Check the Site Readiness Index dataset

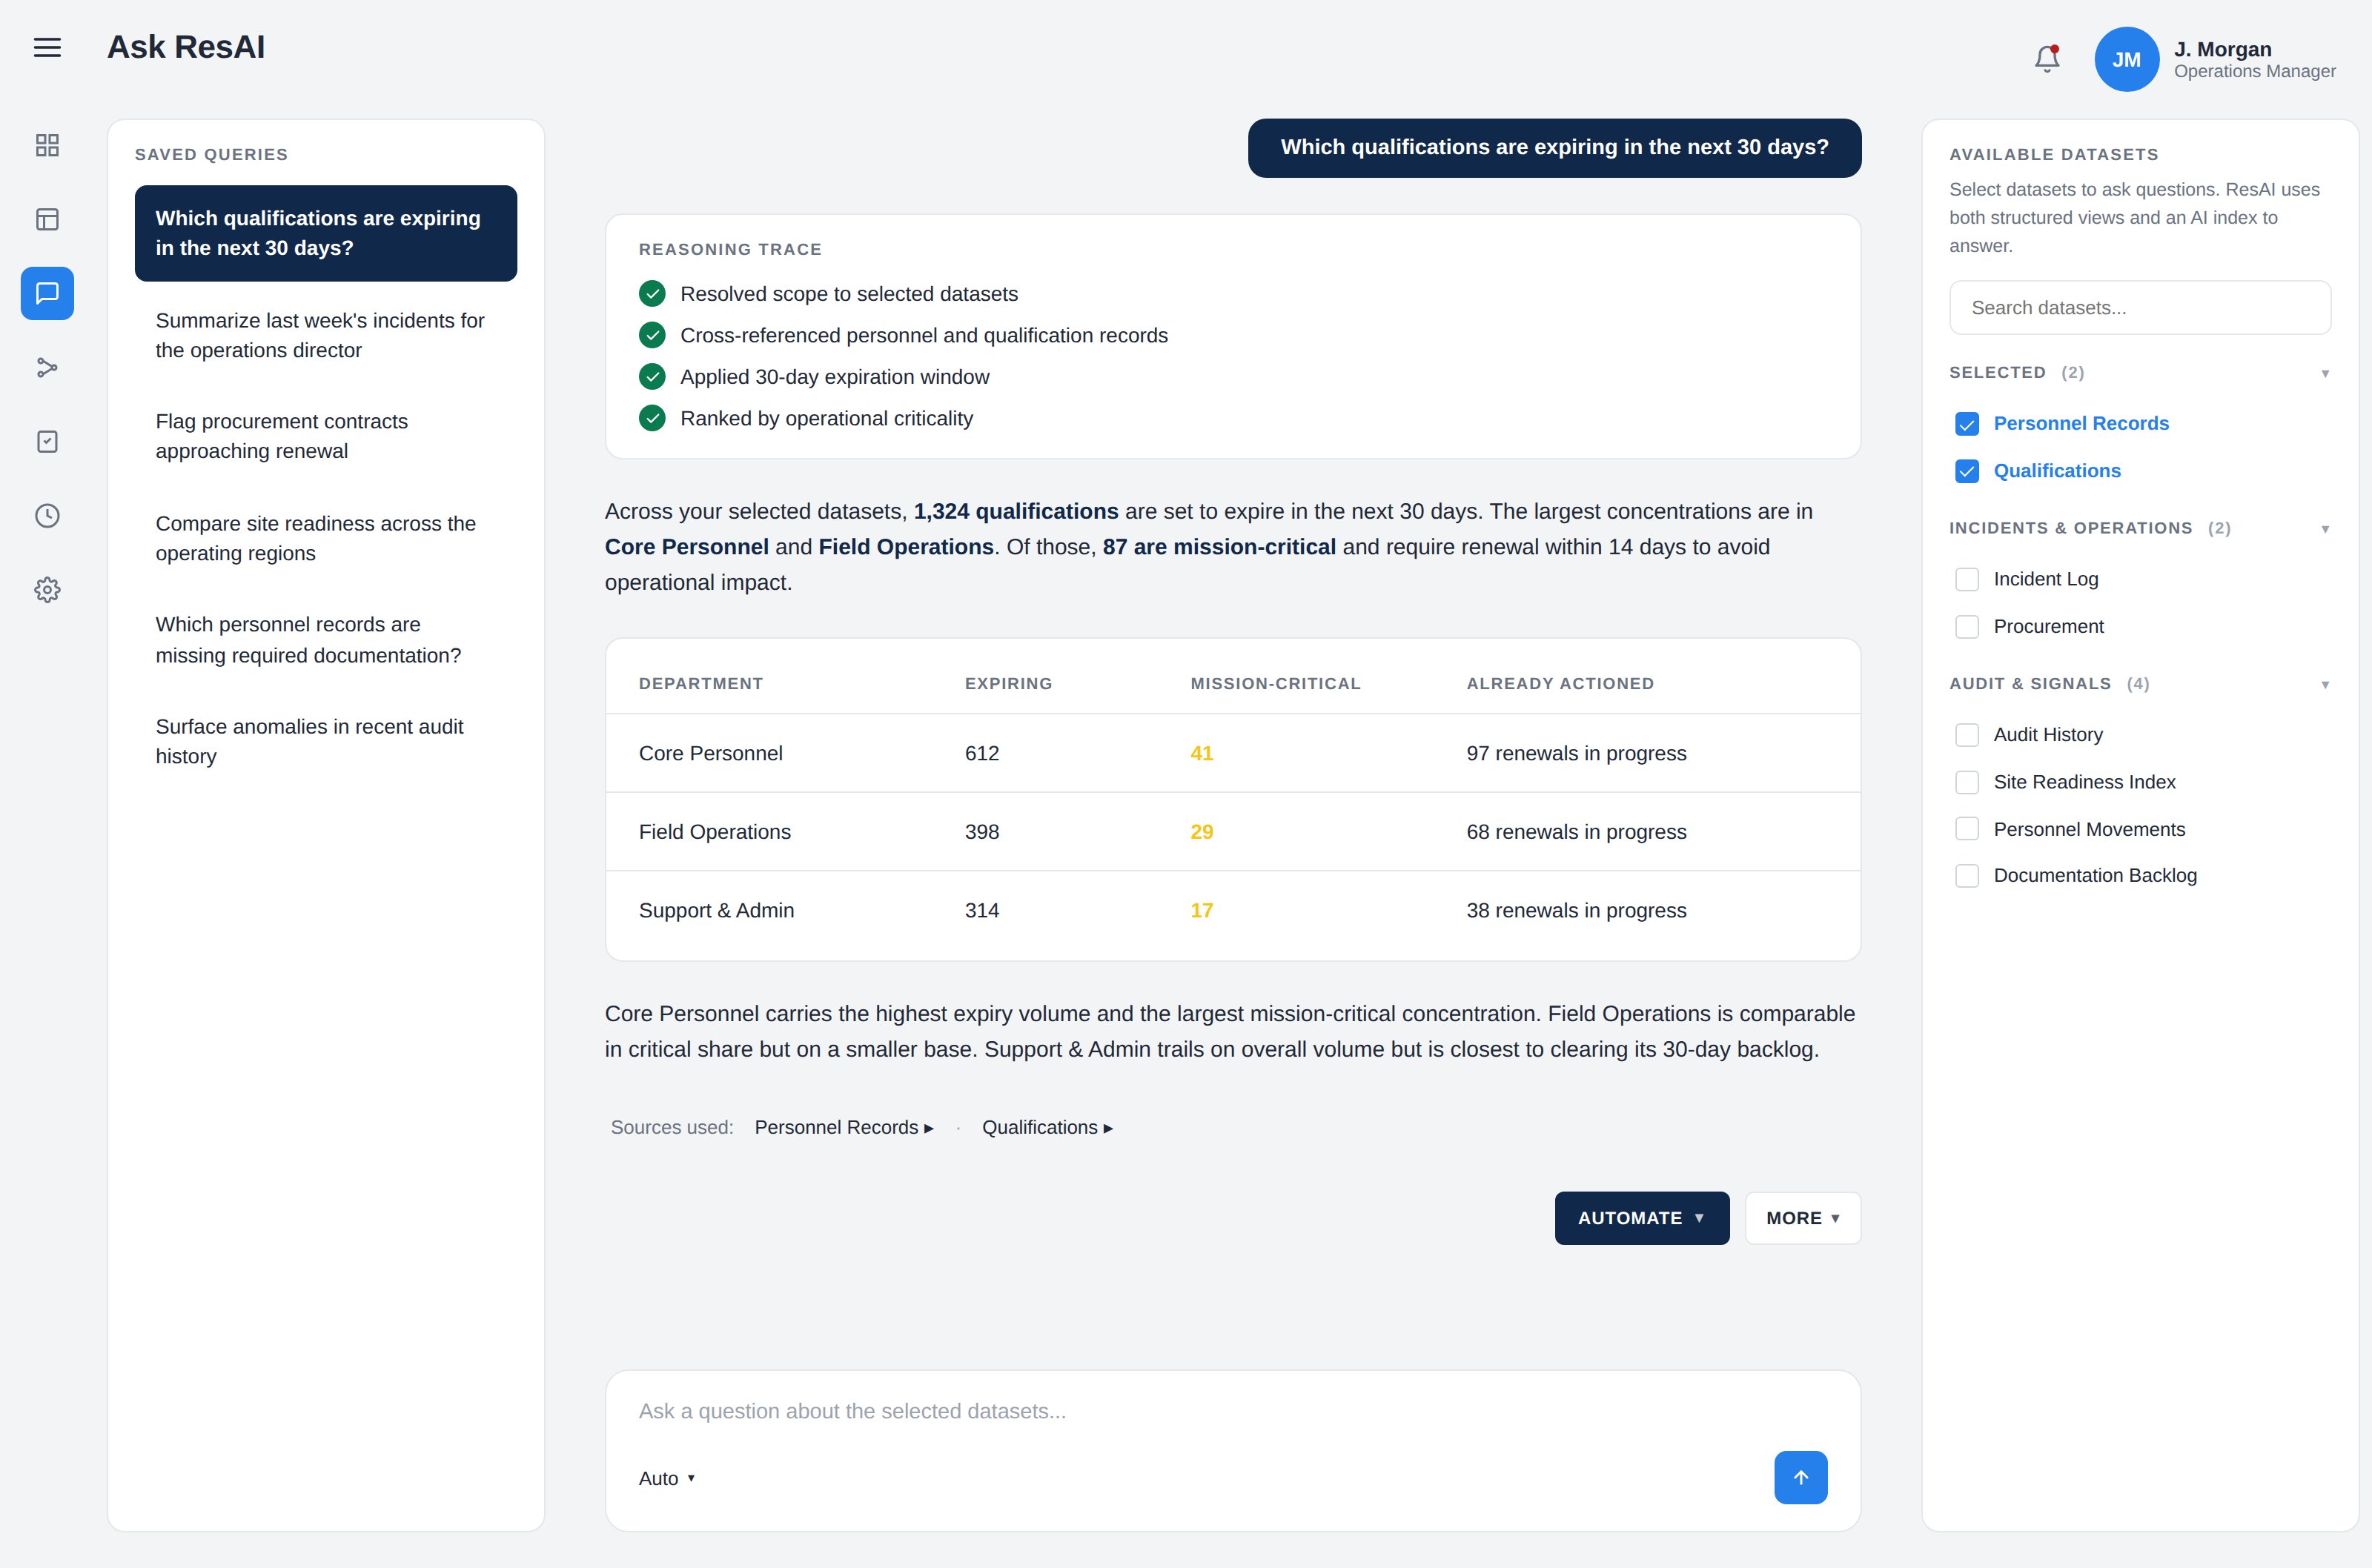(x=1966, y=782)
